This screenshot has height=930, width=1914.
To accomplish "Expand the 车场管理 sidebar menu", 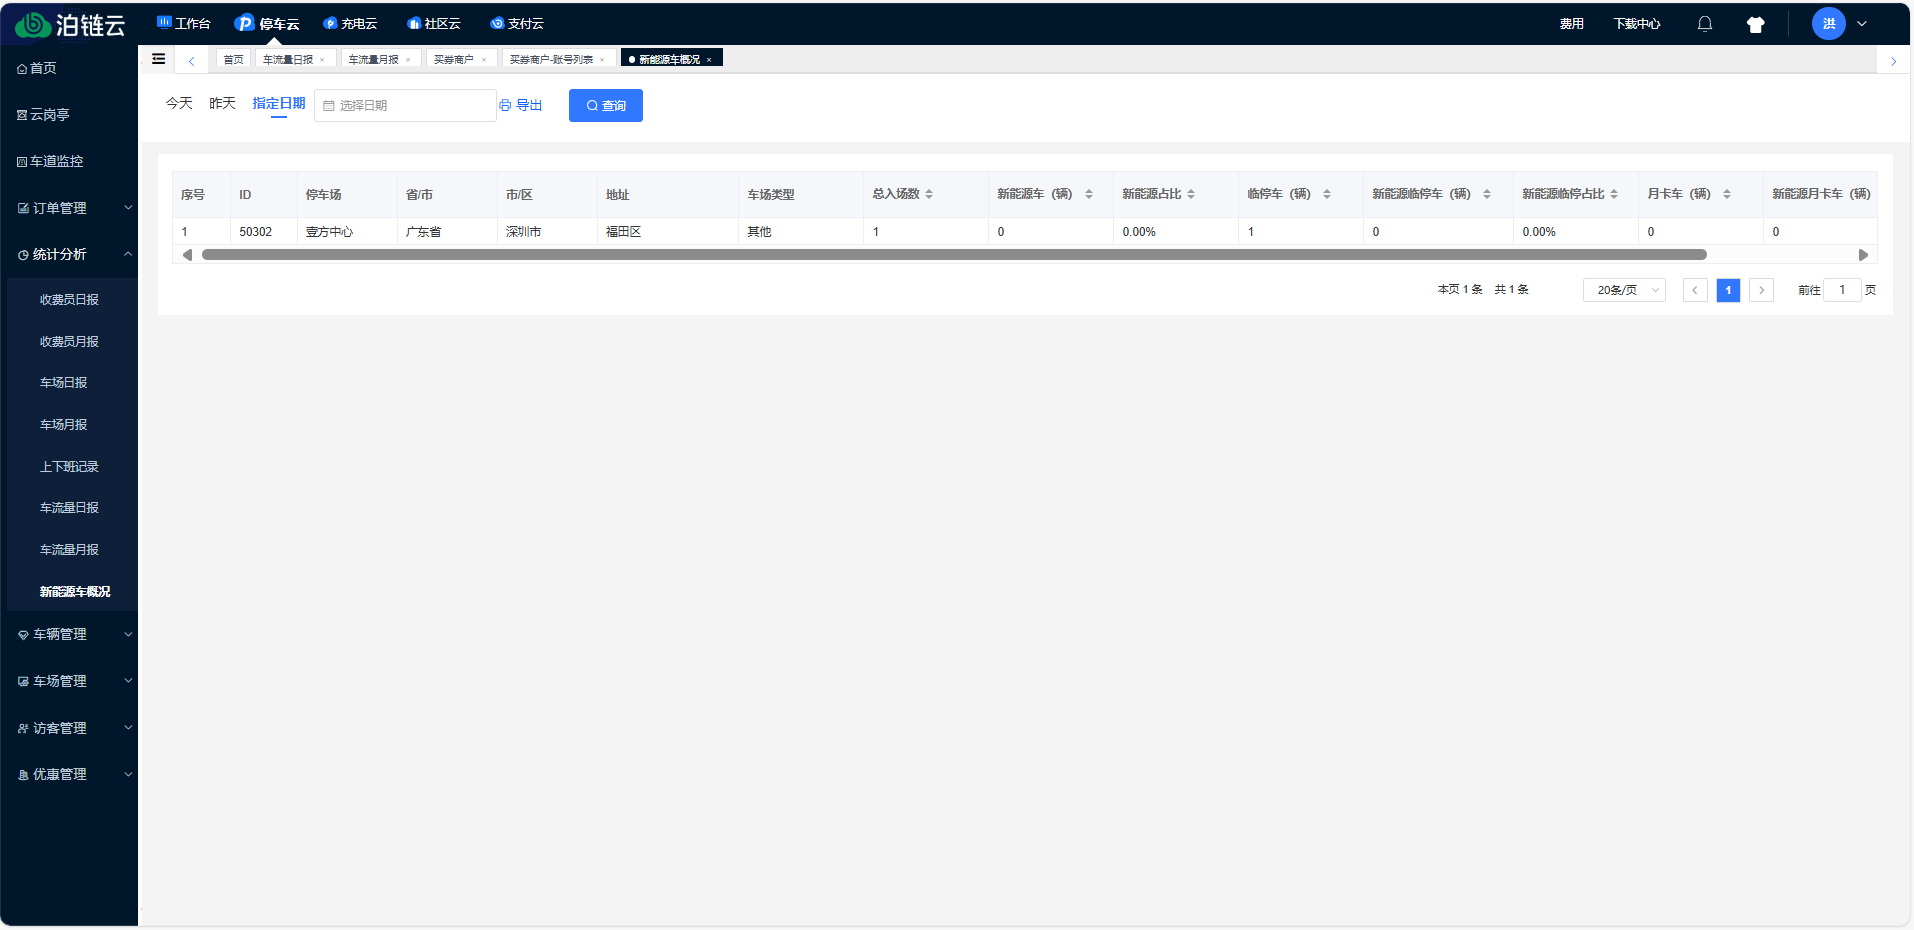I will point(69,681).
